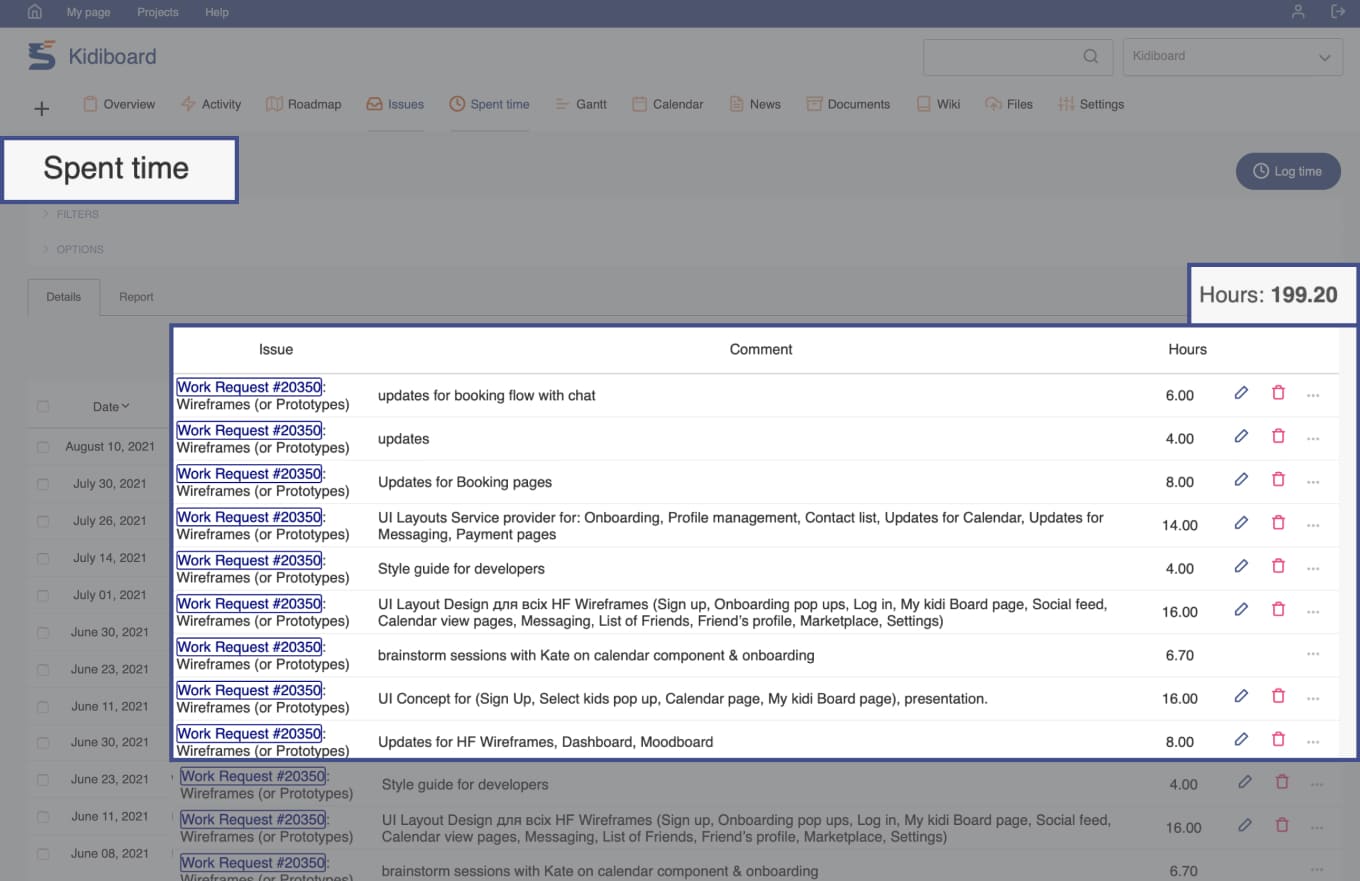1360x881 pixels.
Task: Open Work Request #20350 link in first row
Action: tap(249, 387)
